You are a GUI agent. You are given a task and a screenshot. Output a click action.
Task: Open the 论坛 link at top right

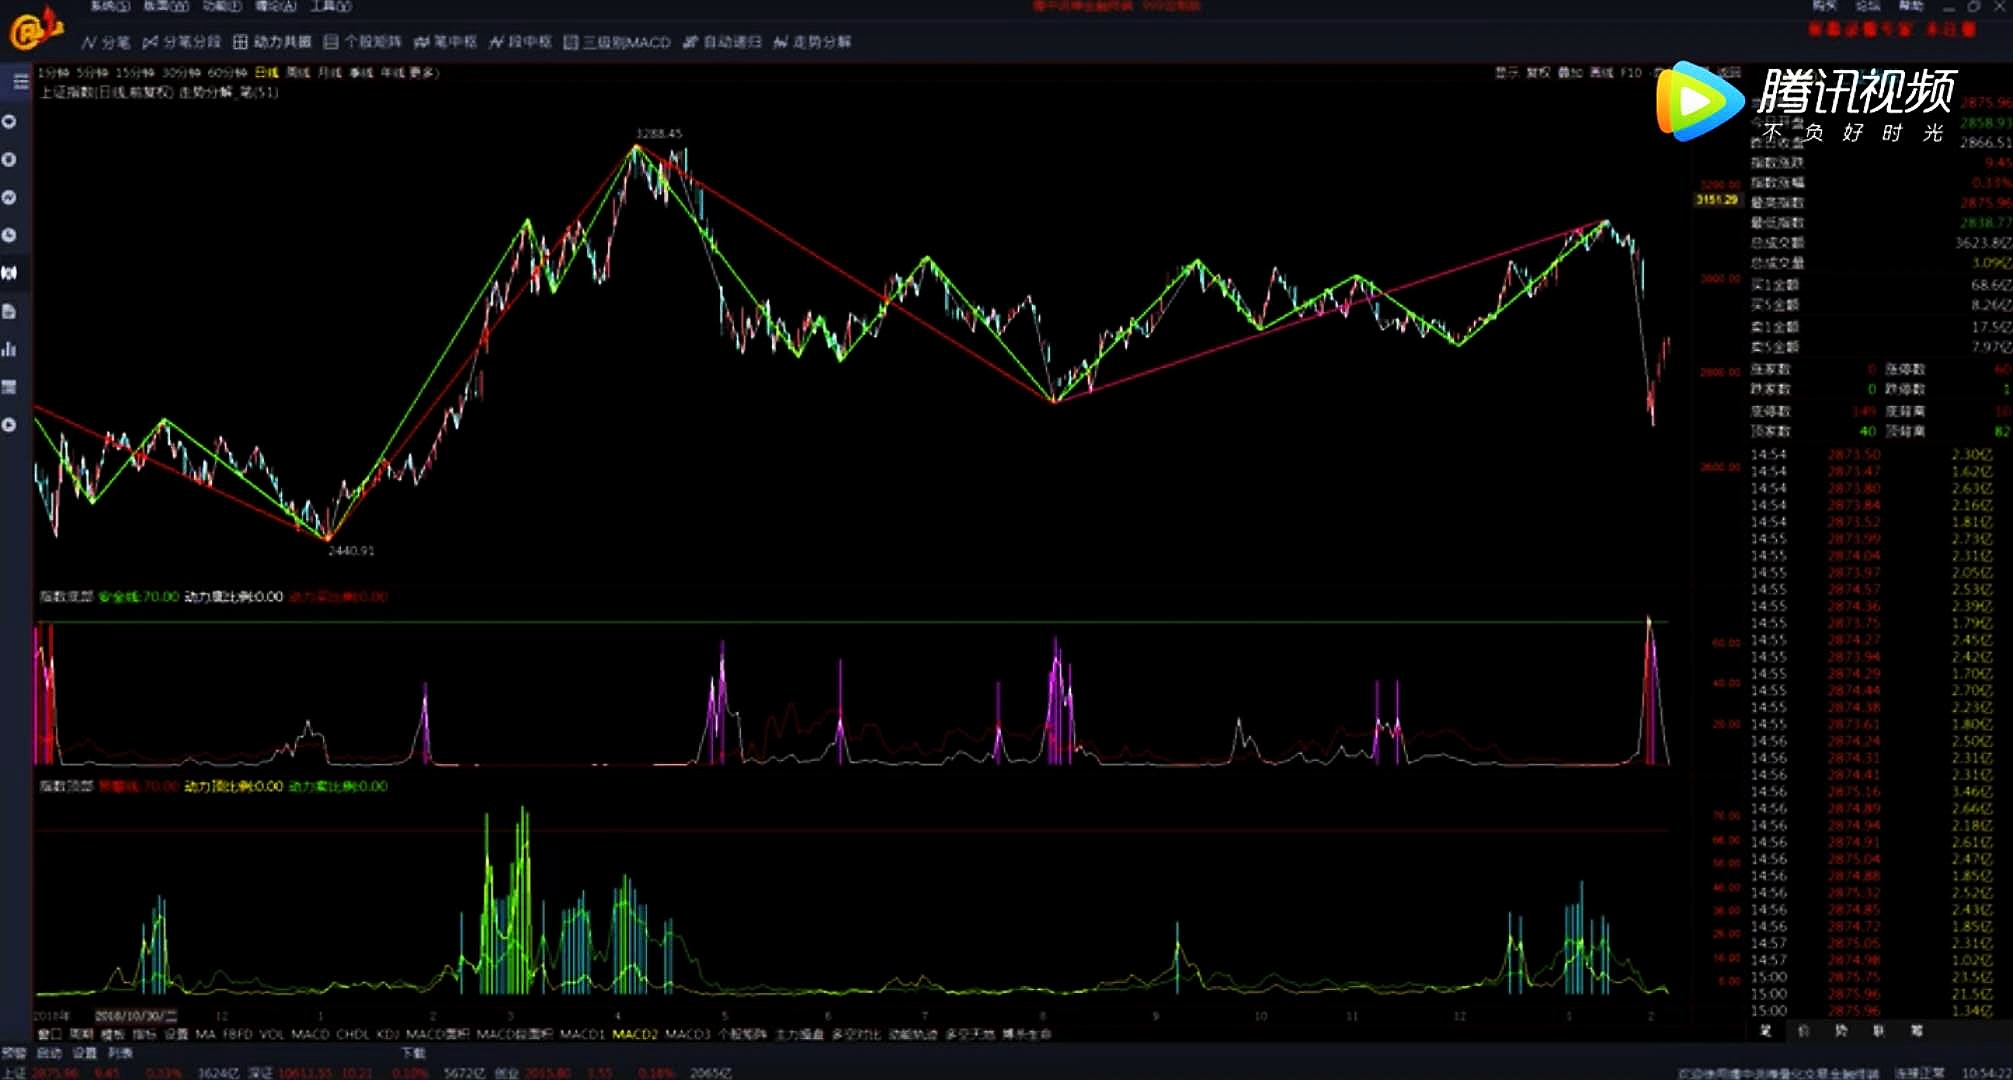(x=1868, y=6)
